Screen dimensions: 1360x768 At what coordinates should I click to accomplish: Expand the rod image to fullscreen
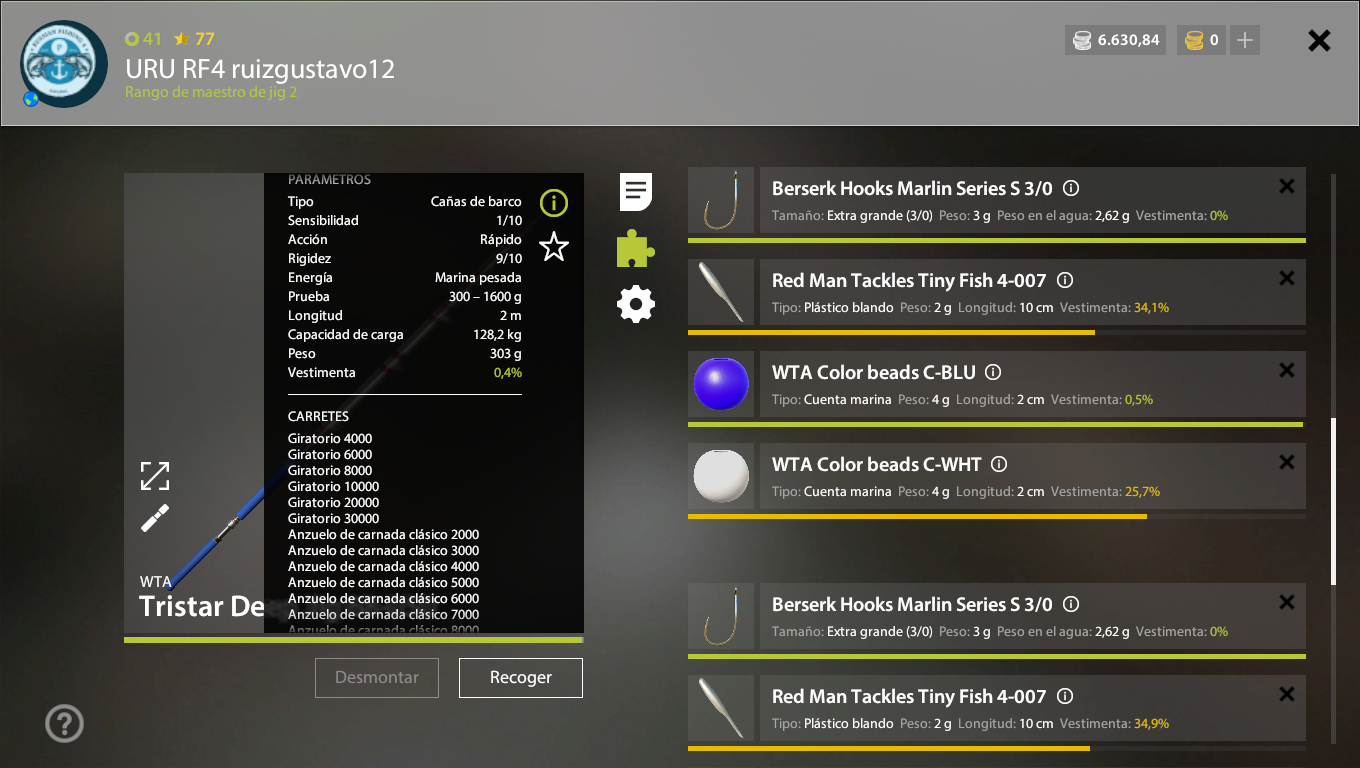(155, 476)
